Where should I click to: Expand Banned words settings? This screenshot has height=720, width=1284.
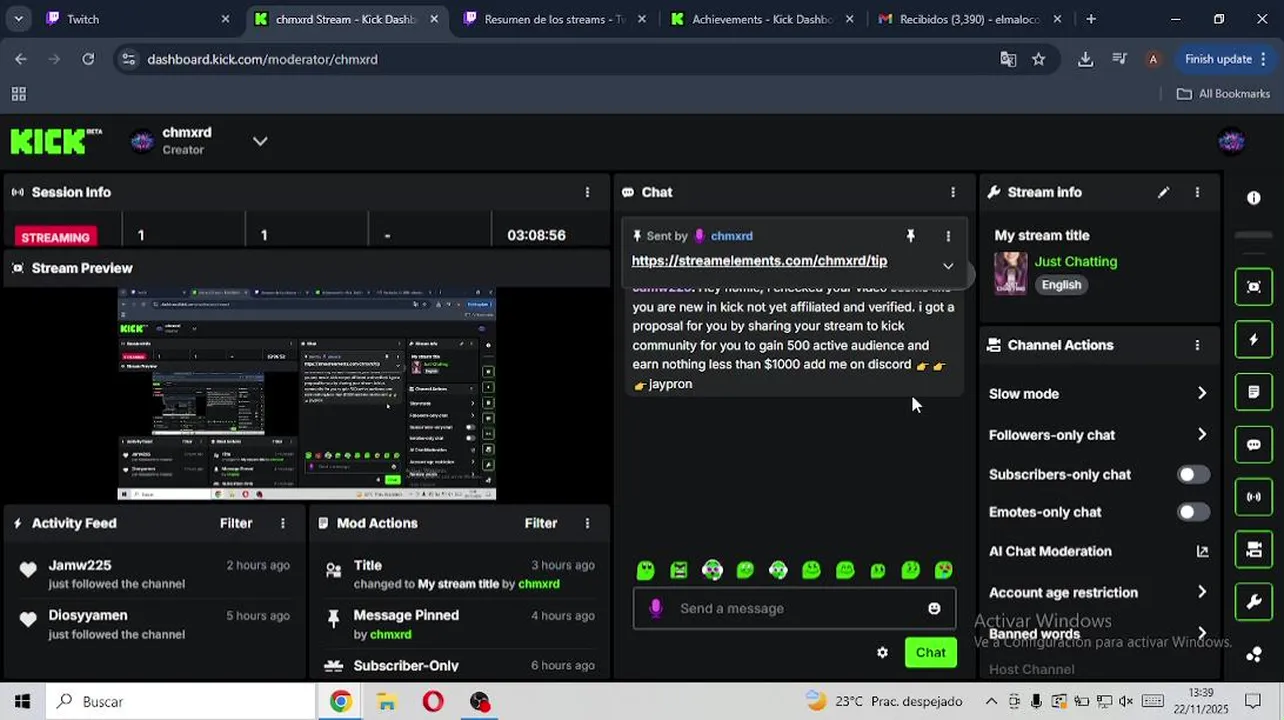click(1201, 634)
